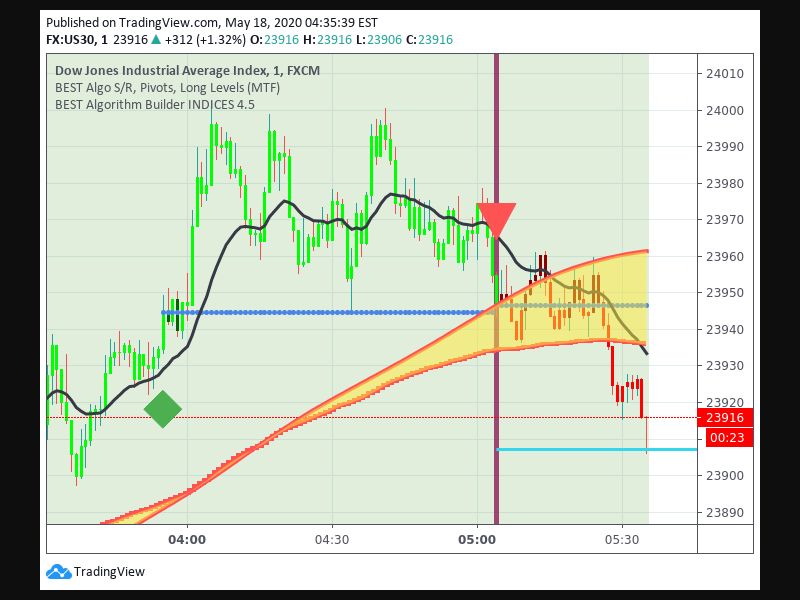800x600 pixels.
Task: Click the TradingView text label at bottom
Action: click(110, 570)
